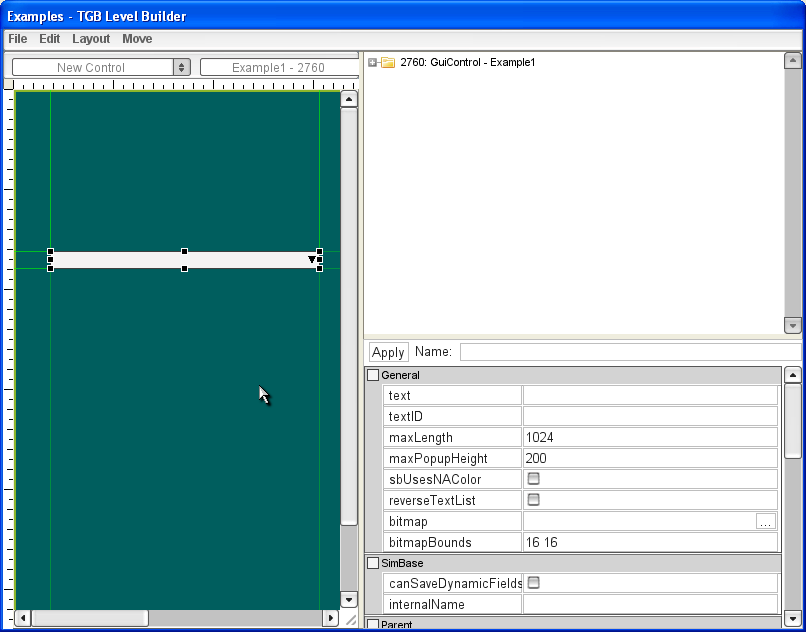Click the textID property value field
The height and width of the screenshot is (632, 806).
click(x=650, y=416)
